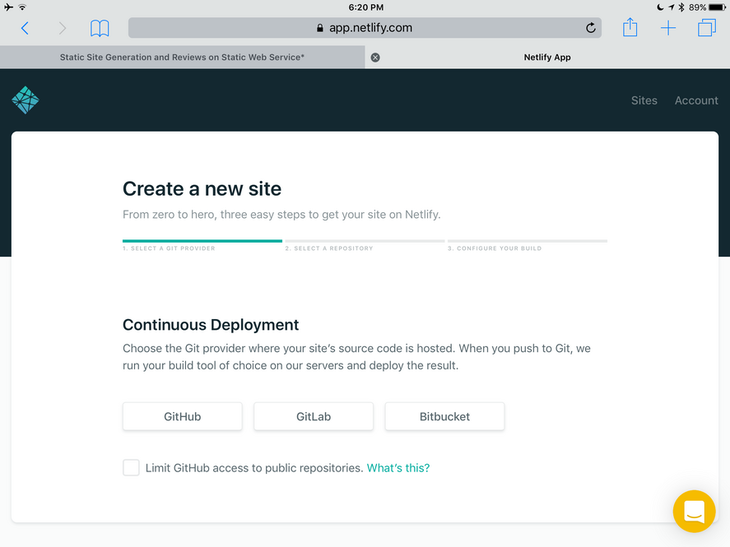Open the yellow chat support bubble
730x547 pixels.
click(694, 511)
